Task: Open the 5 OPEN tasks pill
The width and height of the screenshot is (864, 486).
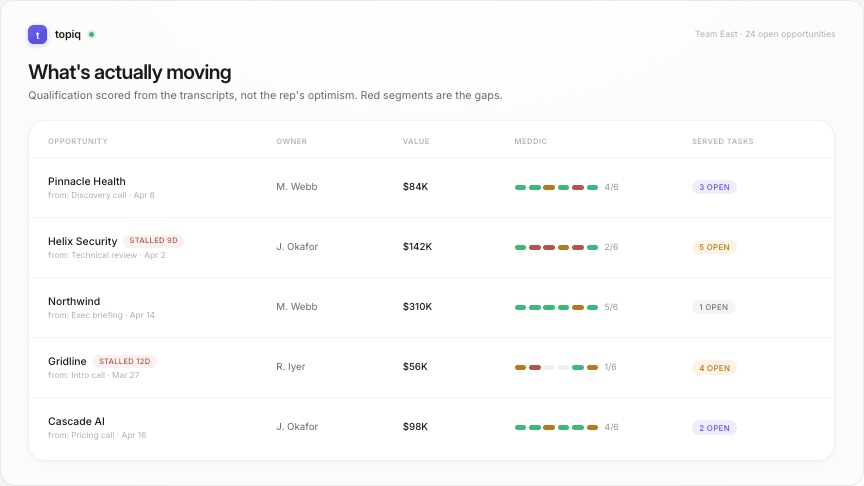Action: [x=714, y=247]
